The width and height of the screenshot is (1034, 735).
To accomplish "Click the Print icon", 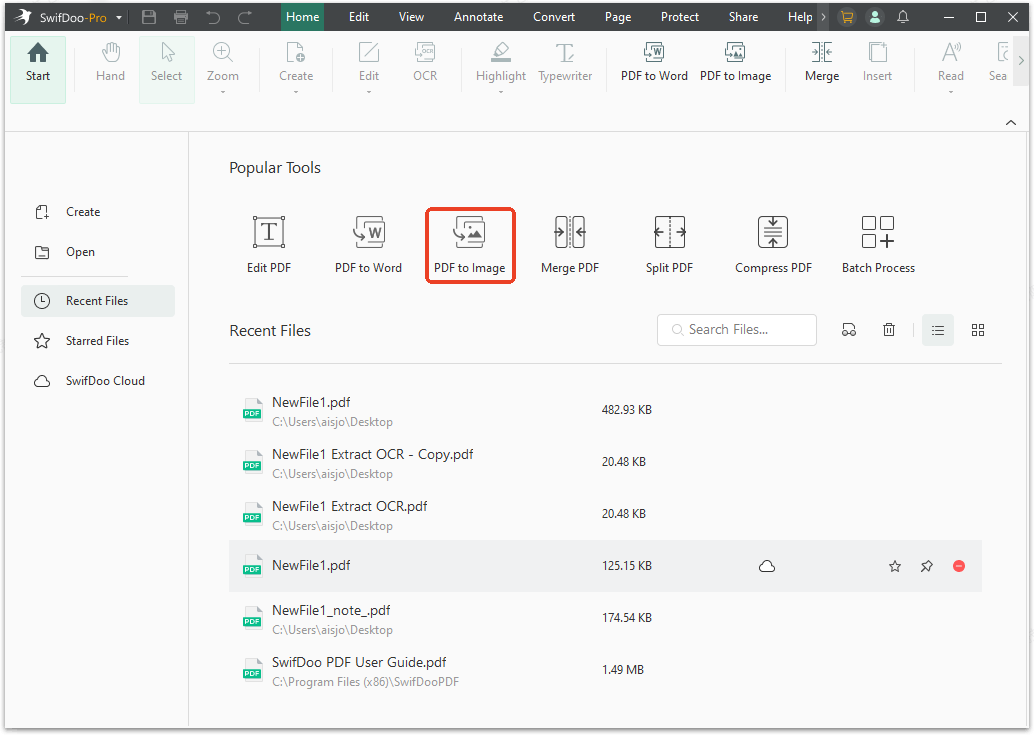I will pyautogui.click(x=181, y=16).
